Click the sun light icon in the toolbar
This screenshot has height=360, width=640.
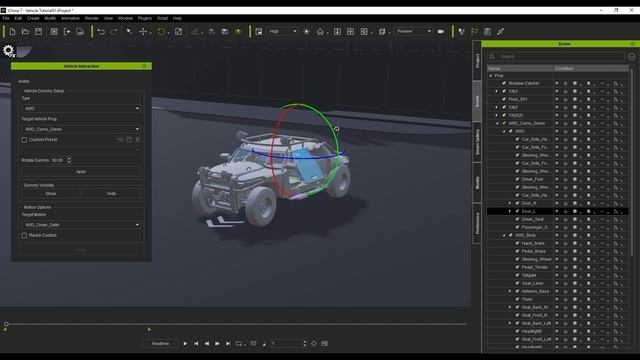coord(307,31)
